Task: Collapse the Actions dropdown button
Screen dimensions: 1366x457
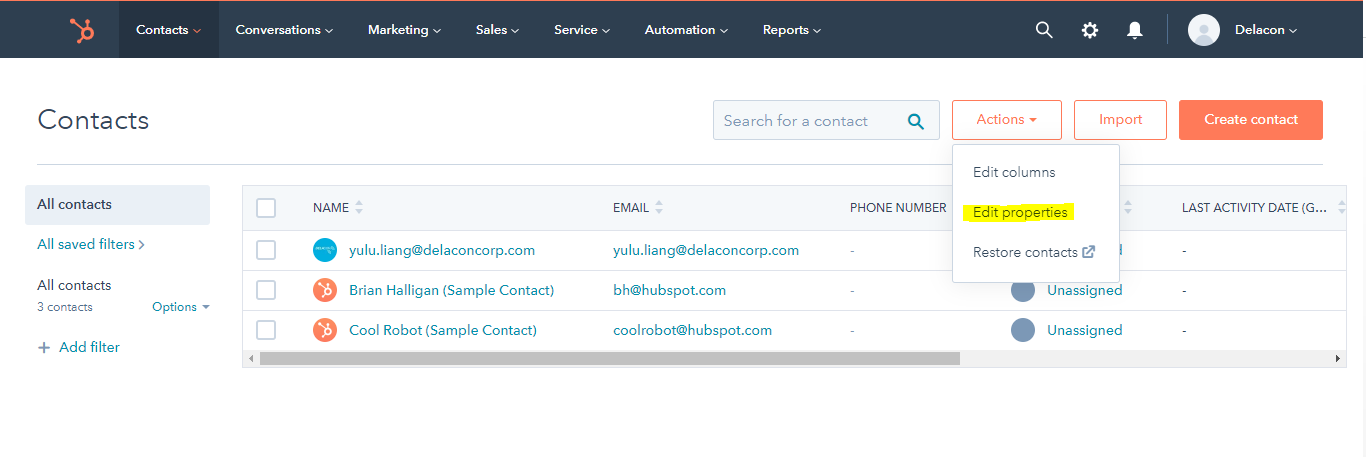Action: click(1006, 120)
